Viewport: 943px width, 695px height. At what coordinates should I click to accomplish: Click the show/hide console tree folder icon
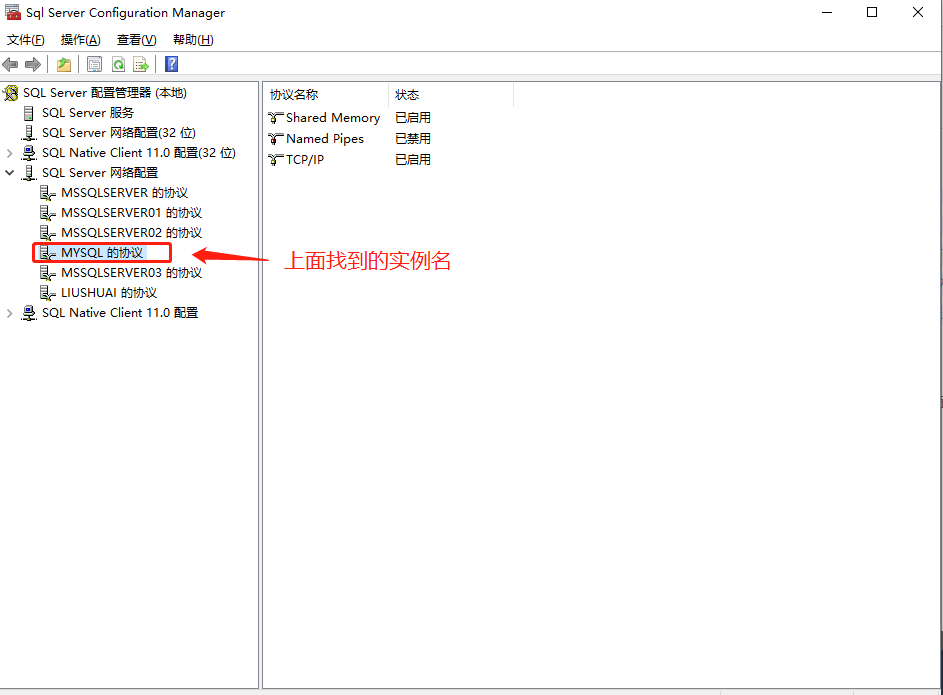63,64
